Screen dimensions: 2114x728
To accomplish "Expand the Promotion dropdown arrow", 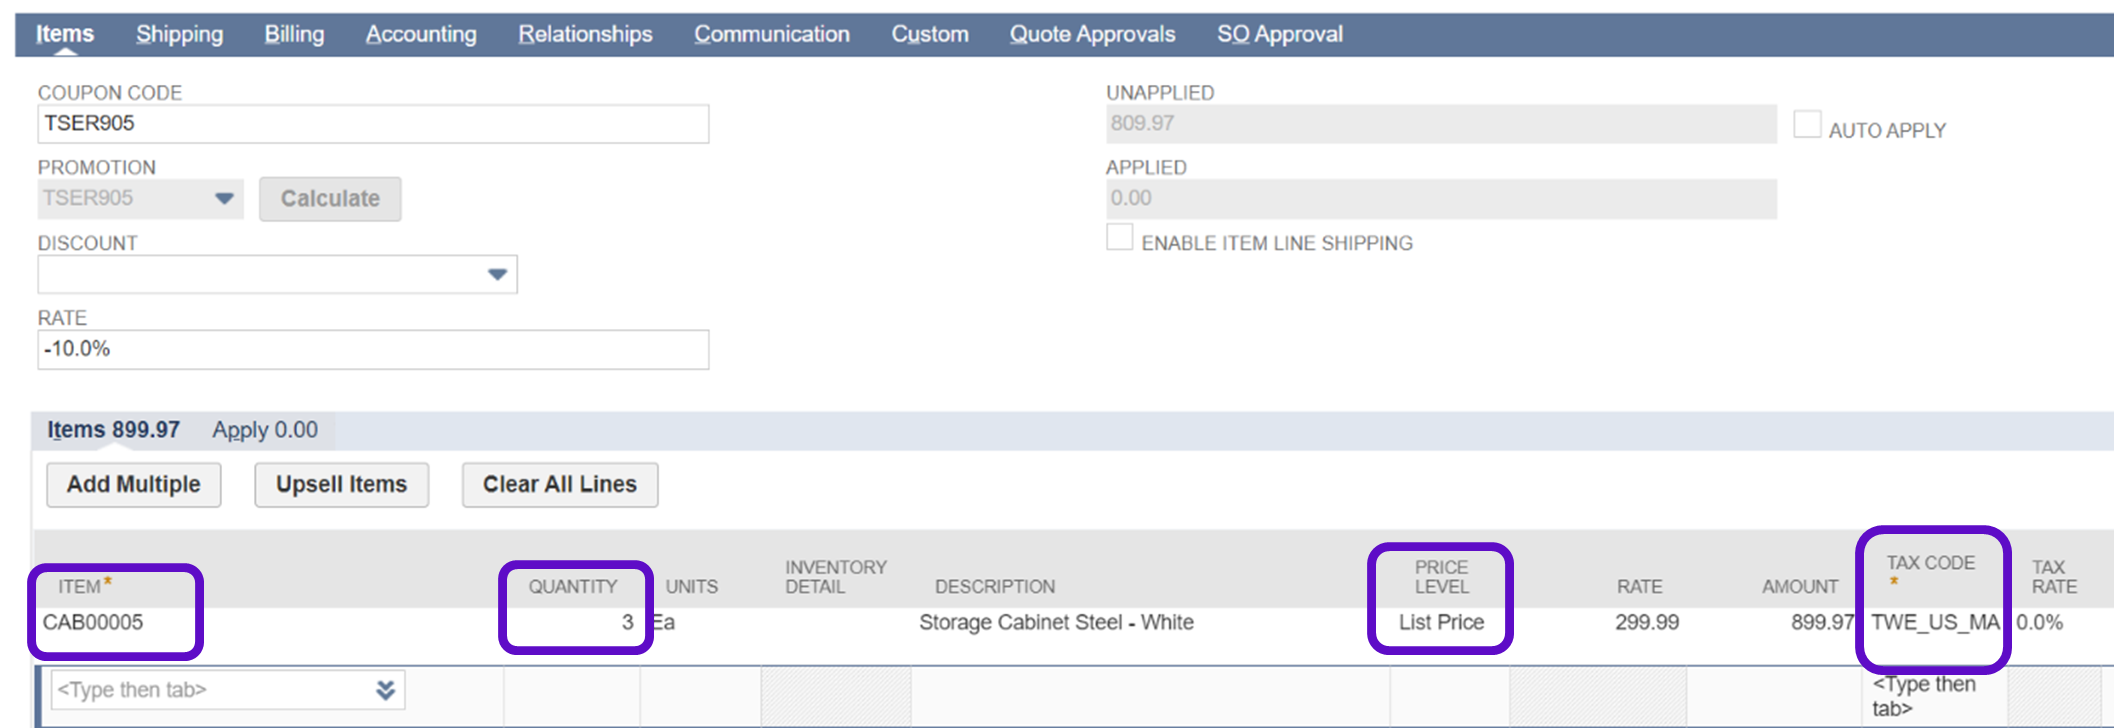I will [224, 199].
